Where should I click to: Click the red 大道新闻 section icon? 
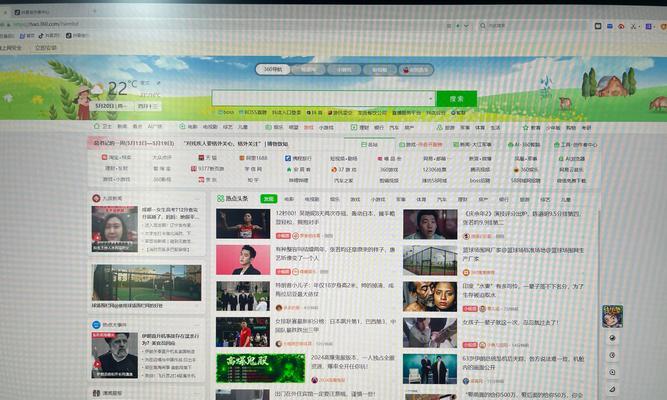click(96, 198)
